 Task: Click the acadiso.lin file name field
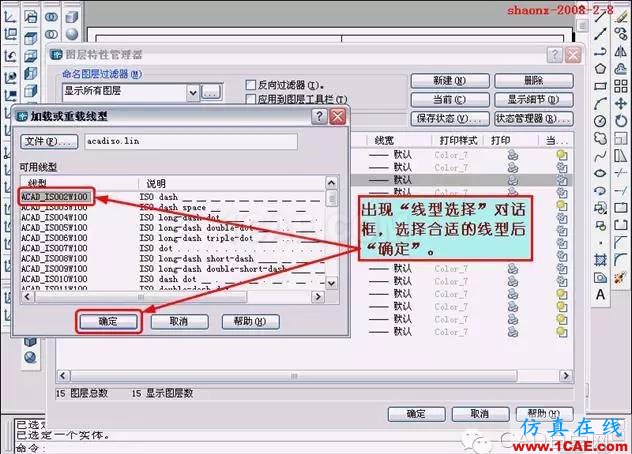click(x=191, y=142)
